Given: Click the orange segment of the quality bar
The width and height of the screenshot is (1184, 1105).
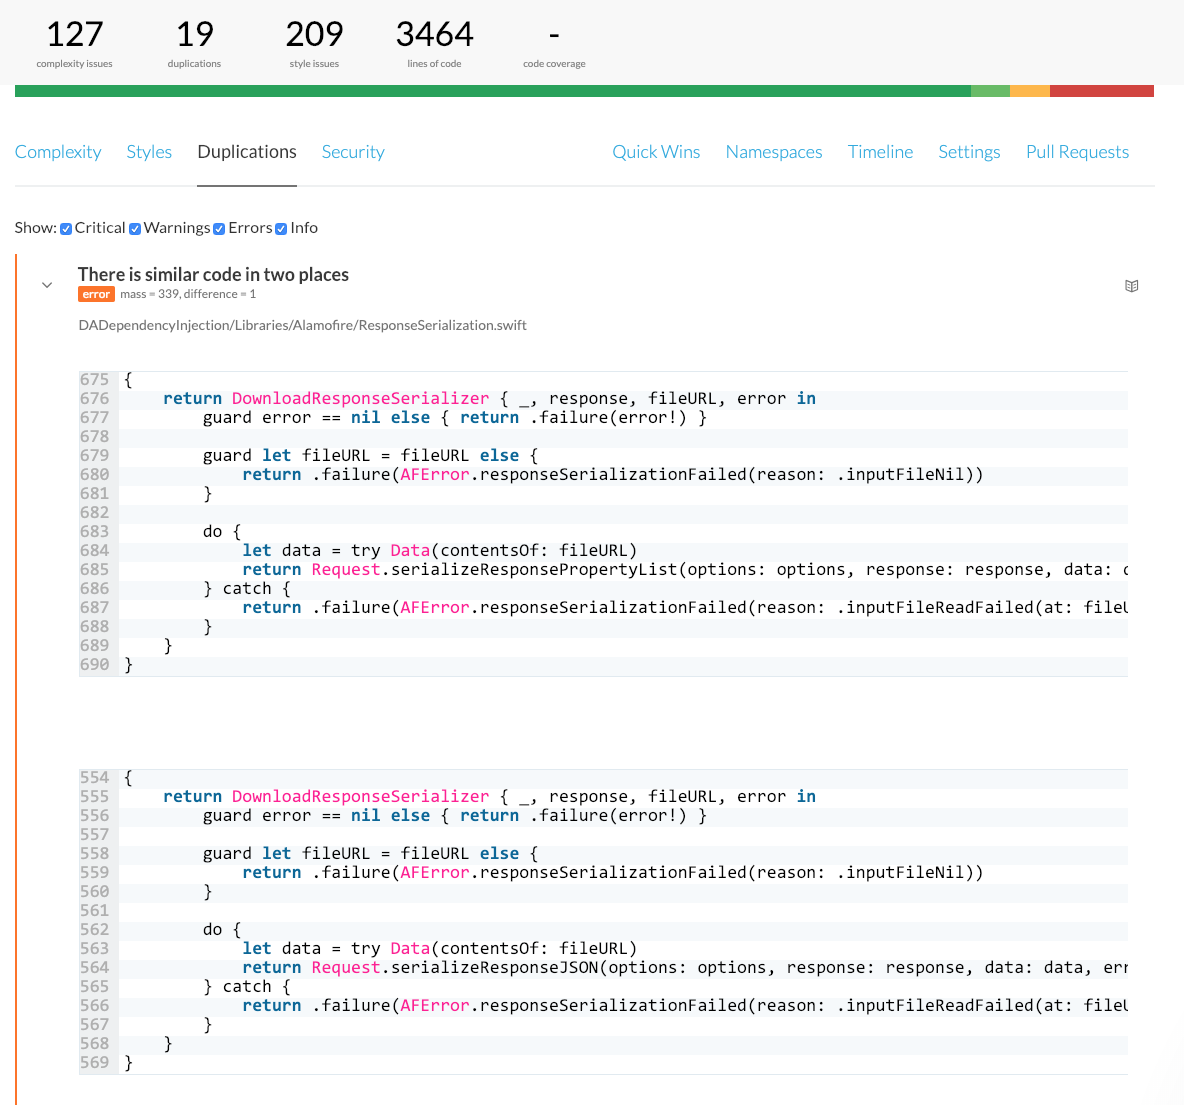Looking at the screenshot, I should (1029, 91).
